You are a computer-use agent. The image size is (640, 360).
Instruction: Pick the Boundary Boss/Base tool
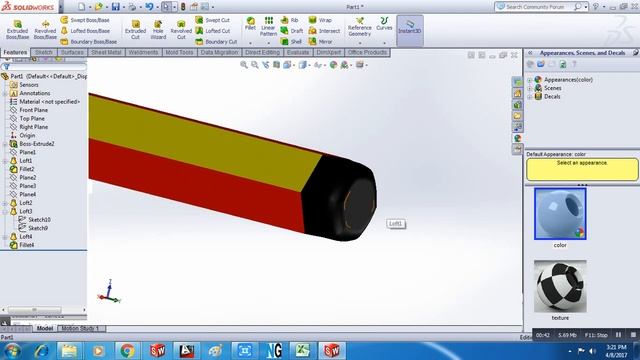point(89,42)
